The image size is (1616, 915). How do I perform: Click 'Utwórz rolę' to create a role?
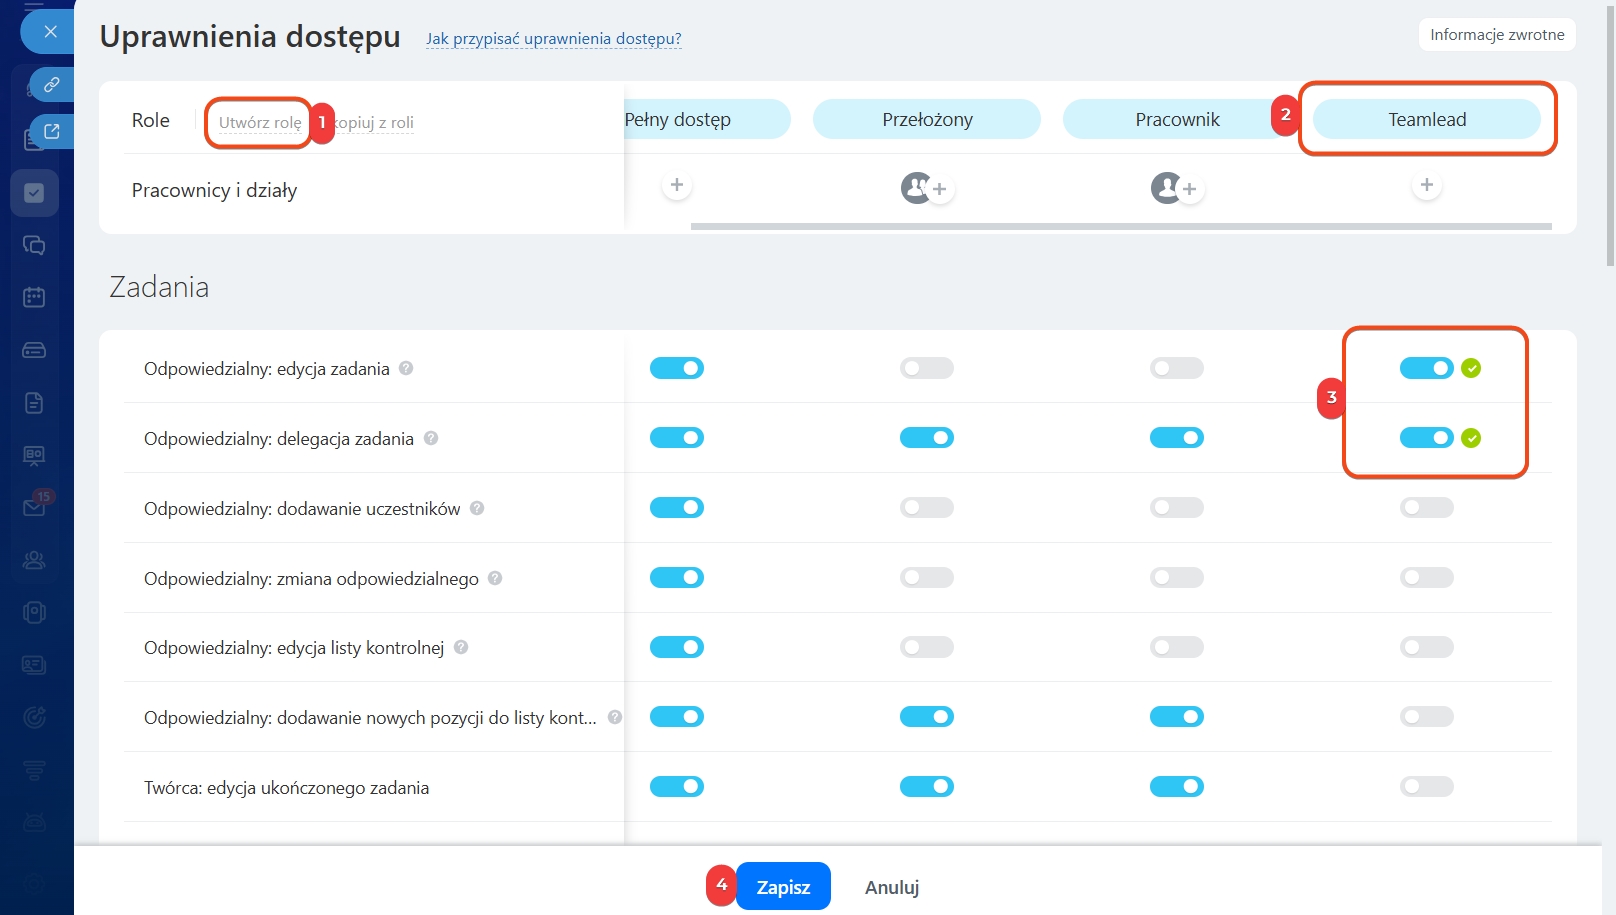point(260,122)
